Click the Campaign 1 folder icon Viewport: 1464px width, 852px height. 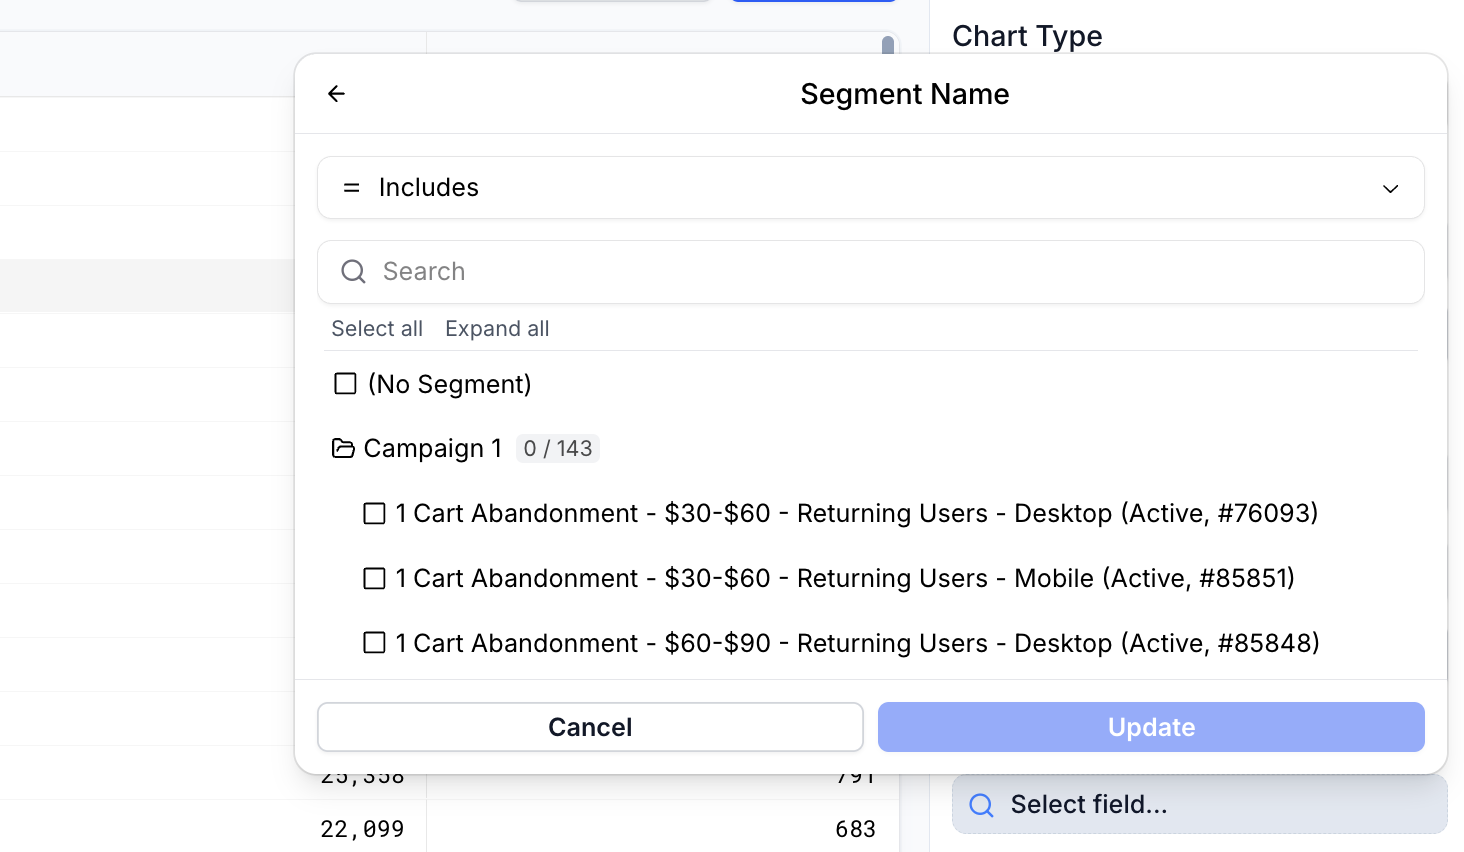(343, 449)
